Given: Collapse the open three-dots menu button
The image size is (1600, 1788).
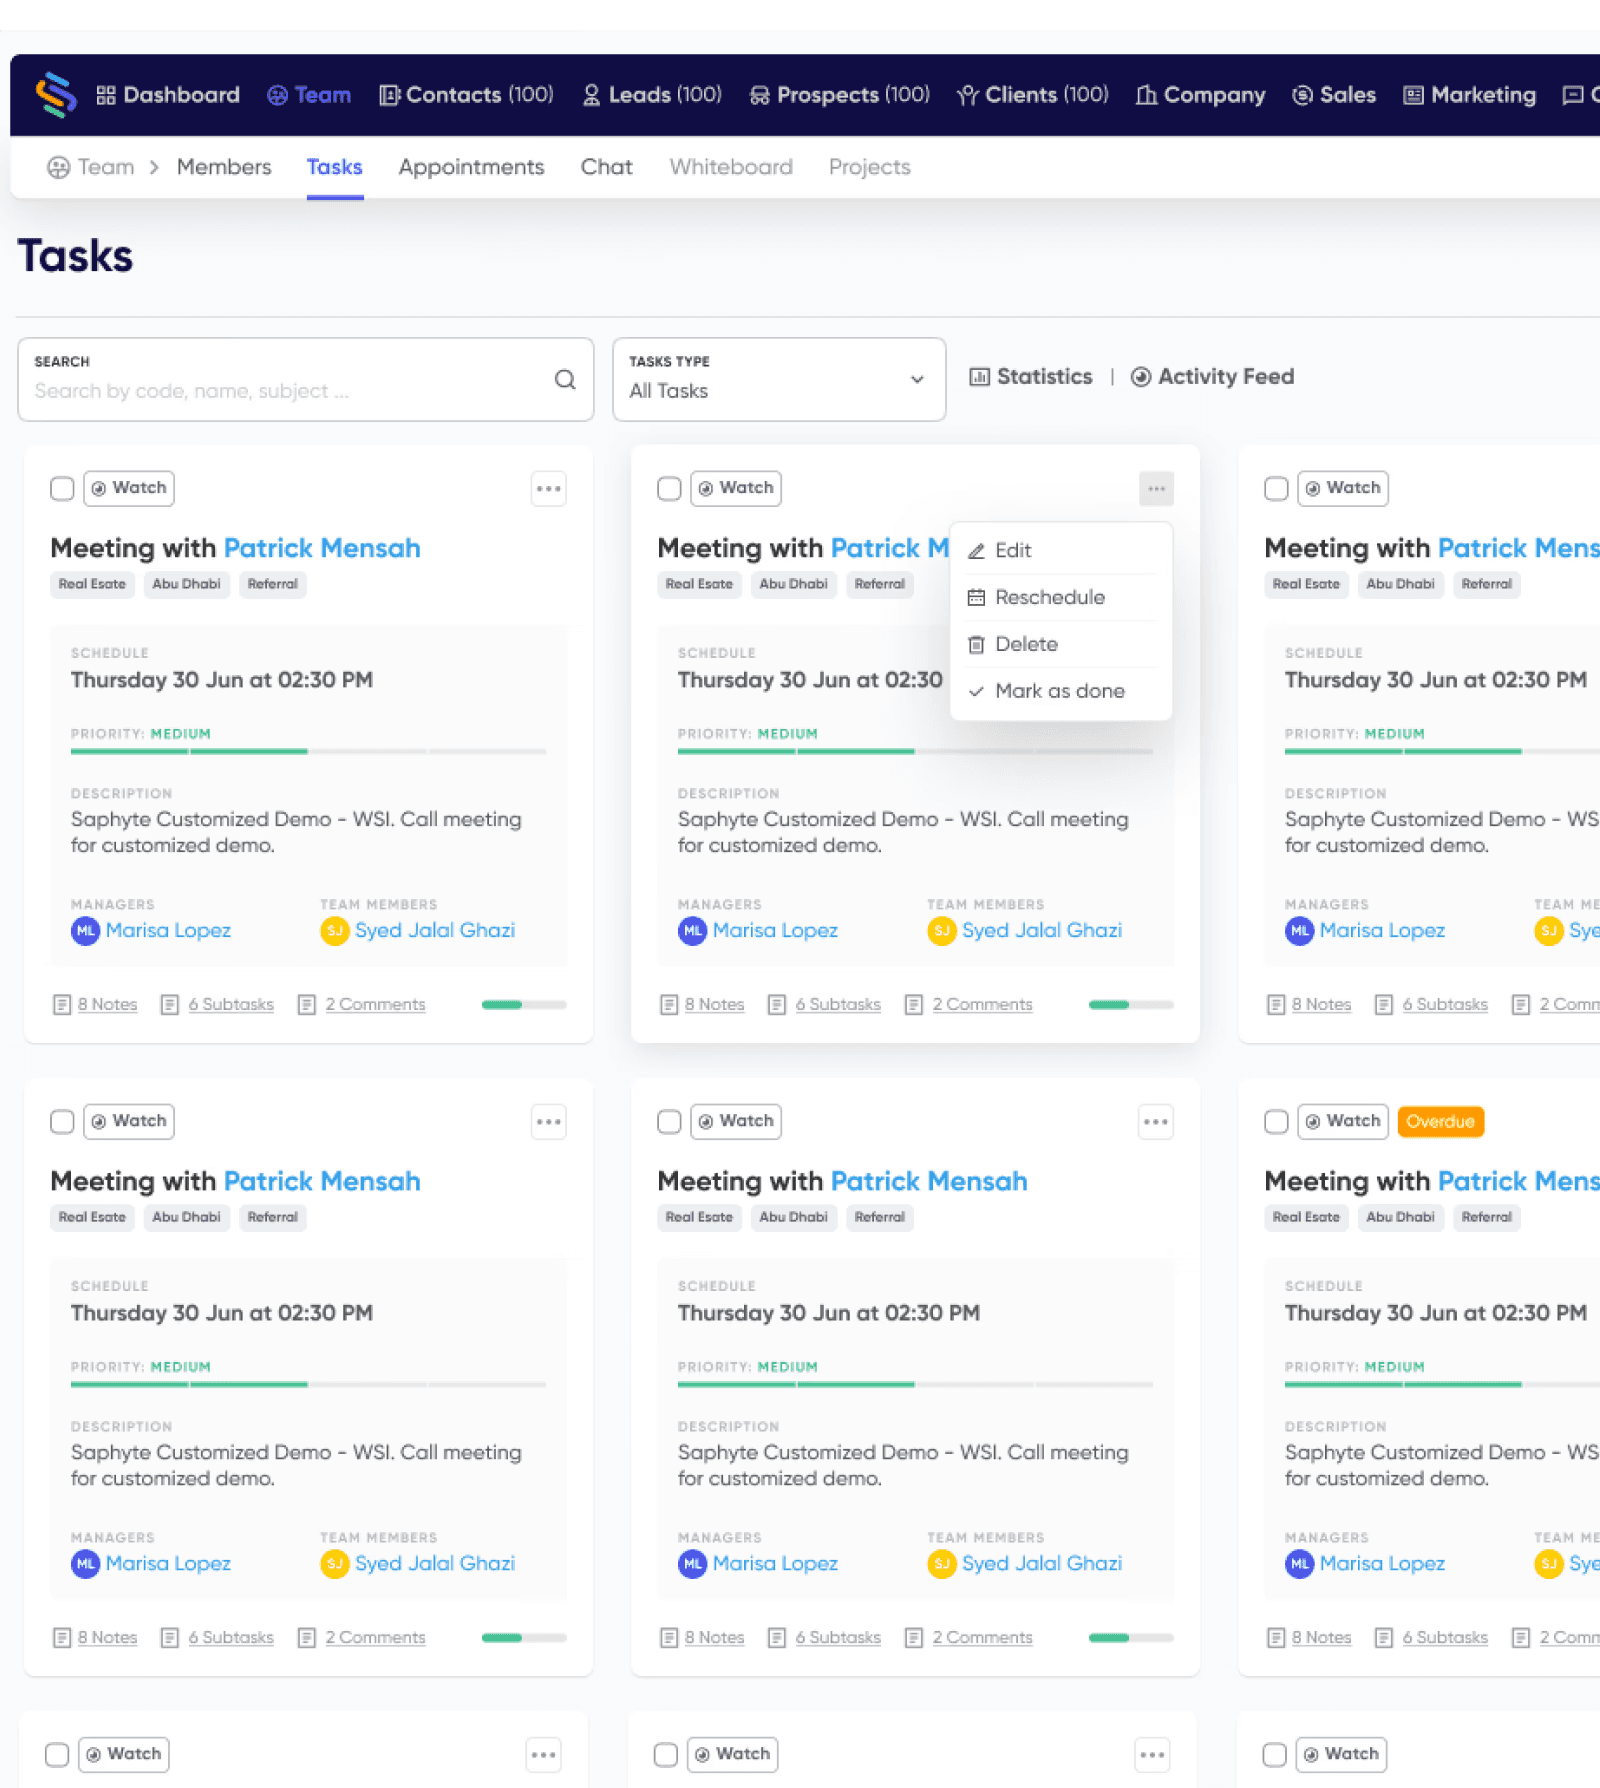Looking at the screenshot, I should [1156, 489].
